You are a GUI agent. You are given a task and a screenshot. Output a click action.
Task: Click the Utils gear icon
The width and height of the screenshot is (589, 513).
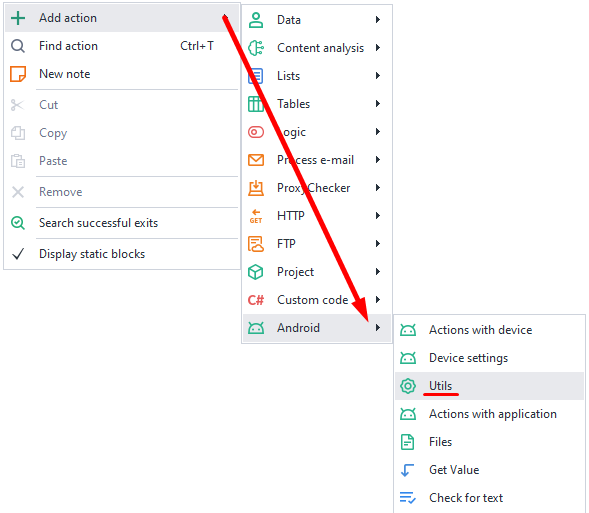[408, 386]
